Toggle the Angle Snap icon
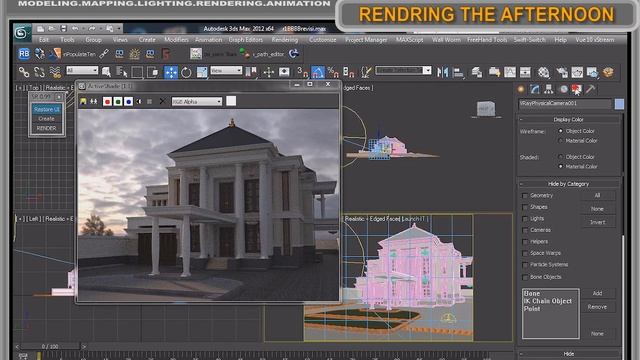The height and width of the screenshot is (360, 640). (x=318, y=72)
